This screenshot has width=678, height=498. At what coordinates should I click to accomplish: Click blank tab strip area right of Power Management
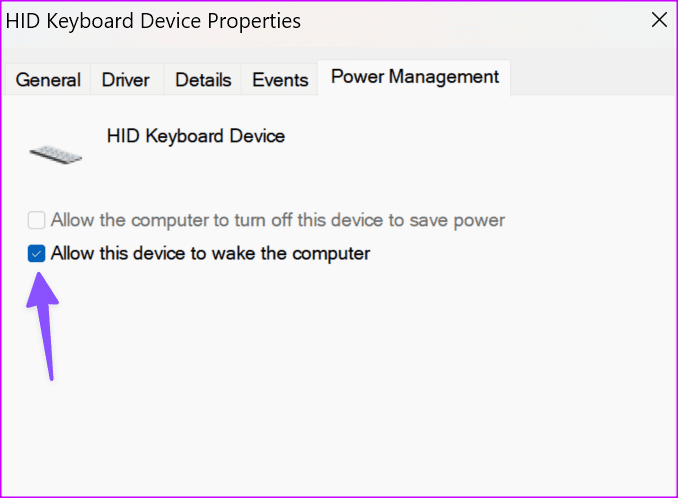(x=590, y=78)
